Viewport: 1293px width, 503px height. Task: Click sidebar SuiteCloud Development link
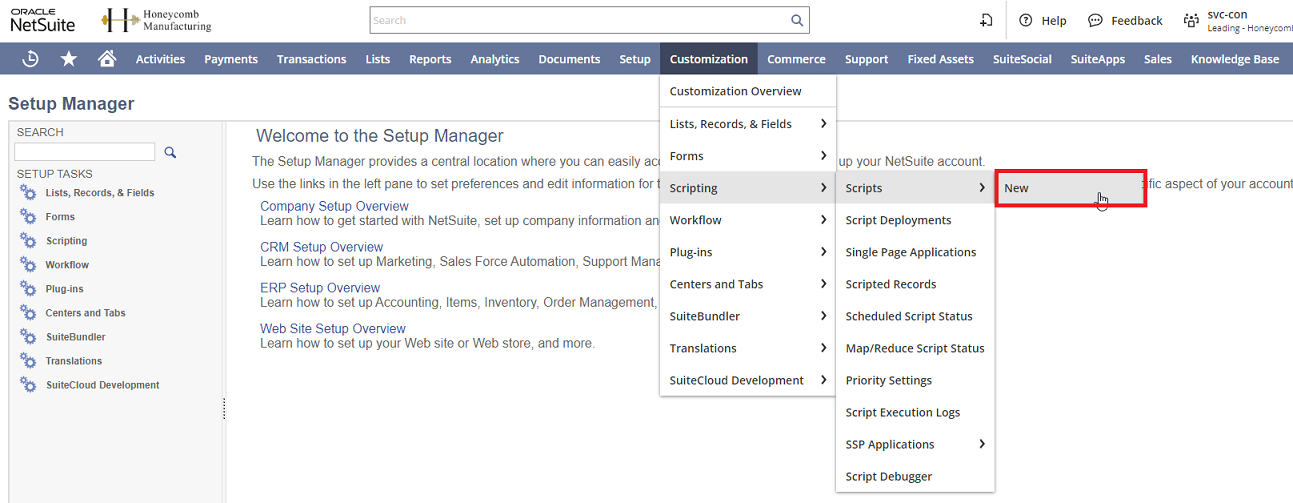[102, 385]
